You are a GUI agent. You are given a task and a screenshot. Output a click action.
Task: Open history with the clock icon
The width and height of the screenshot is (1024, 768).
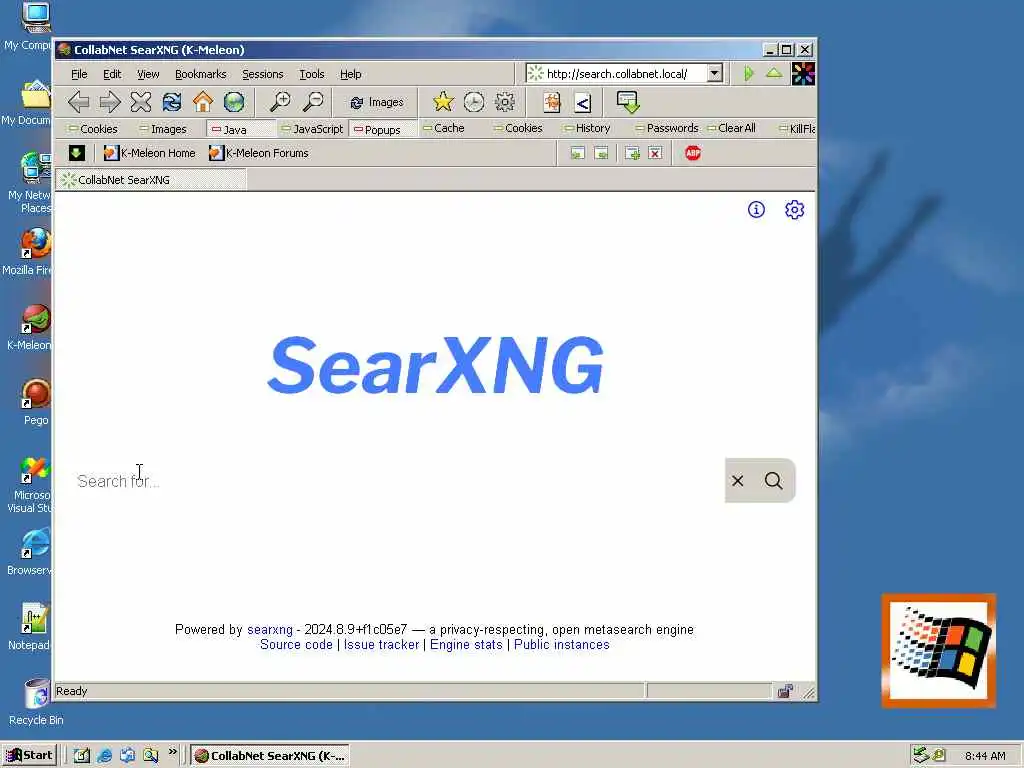[474, 102]
